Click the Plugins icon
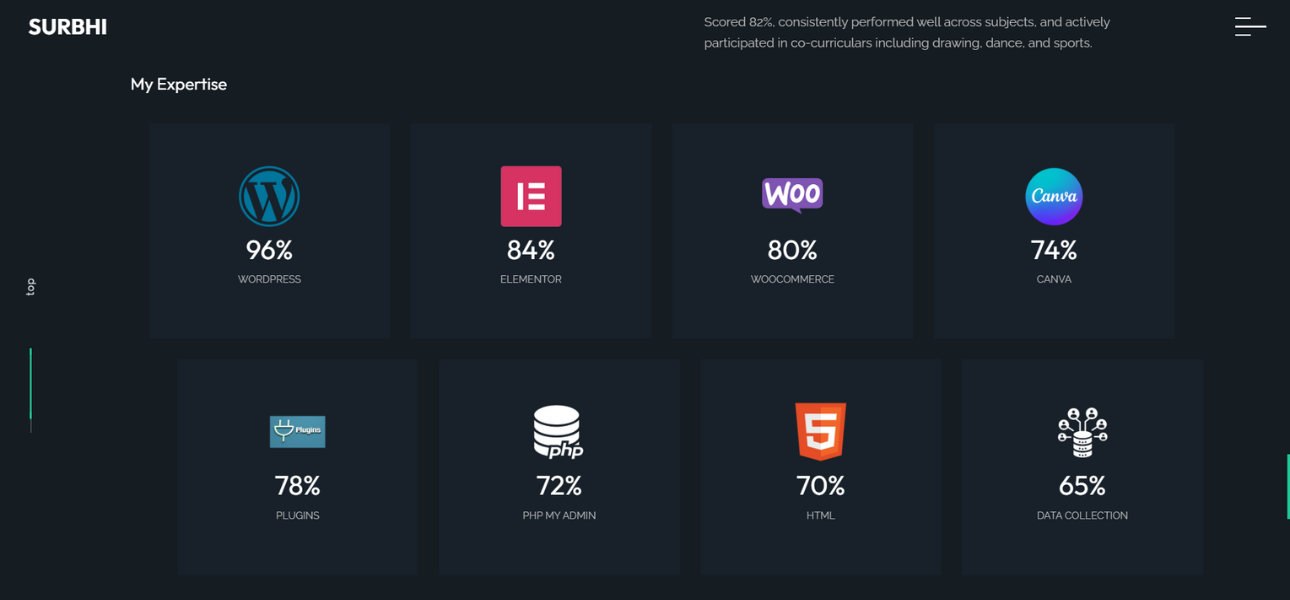 point(298,431)
